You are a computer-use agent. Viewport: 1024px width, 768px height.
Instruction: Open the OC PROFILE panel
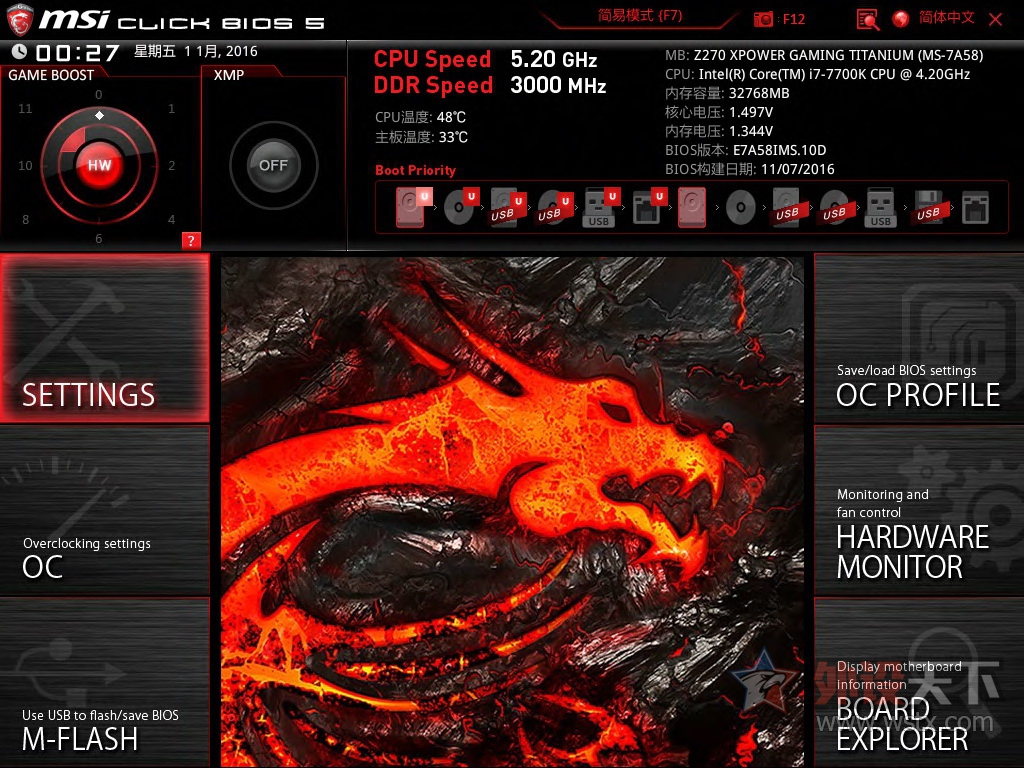pos(919,339)
